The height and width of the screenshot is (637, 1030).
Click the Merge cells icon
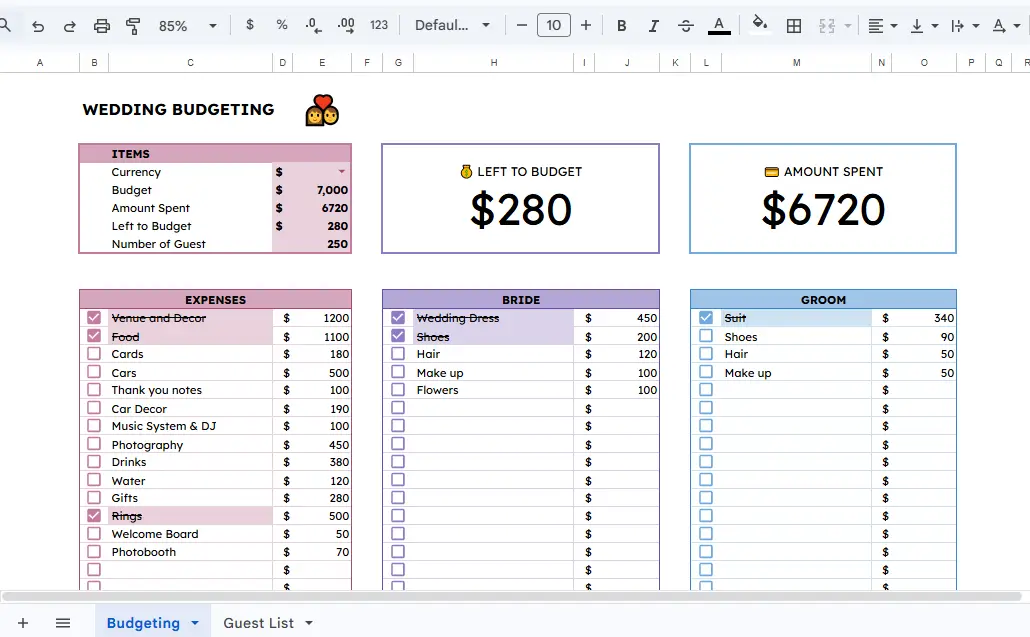[x=828, y=25]
